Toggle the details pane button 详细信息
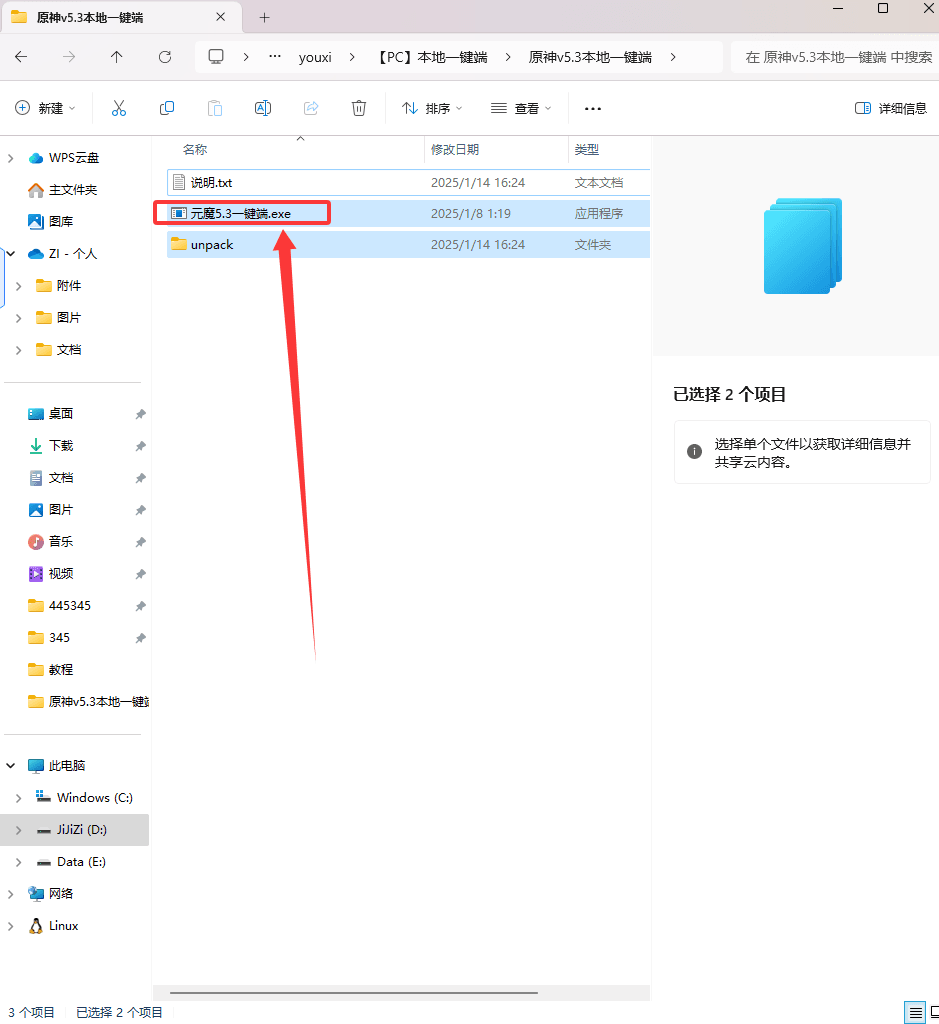Screen dimensions: 939x1024 click(x=891, y=108)
